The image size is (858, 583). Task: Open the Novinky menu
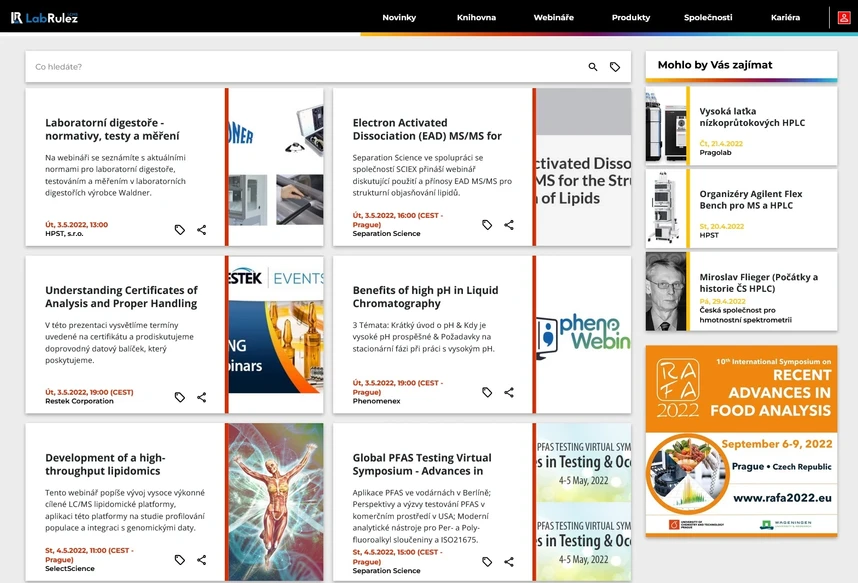click(x=399, y=18)
